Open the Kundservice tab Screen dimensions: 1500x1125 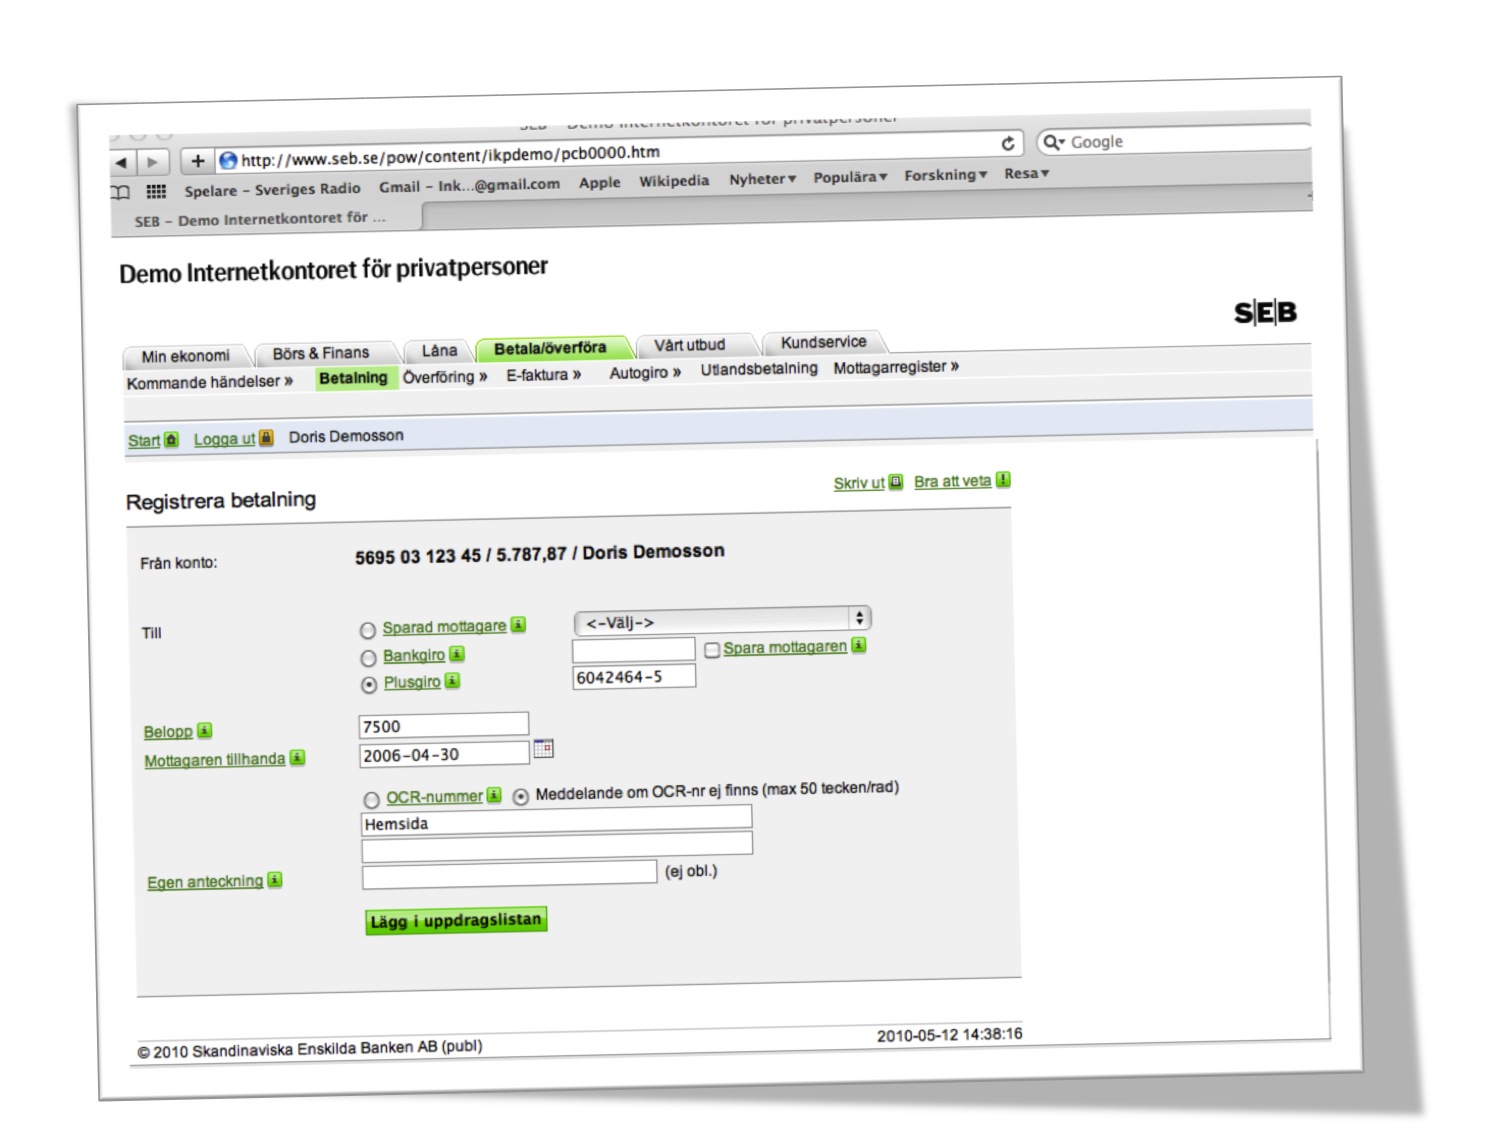click(x=824, y=342)
